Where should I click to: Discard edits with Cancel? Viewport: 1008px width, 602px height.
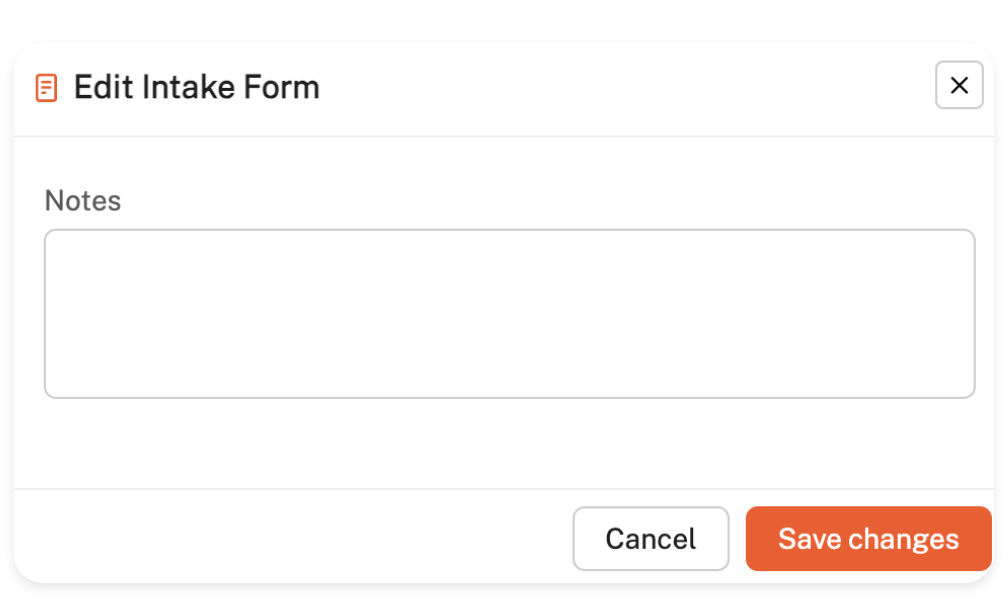click(x=650, y=539)
